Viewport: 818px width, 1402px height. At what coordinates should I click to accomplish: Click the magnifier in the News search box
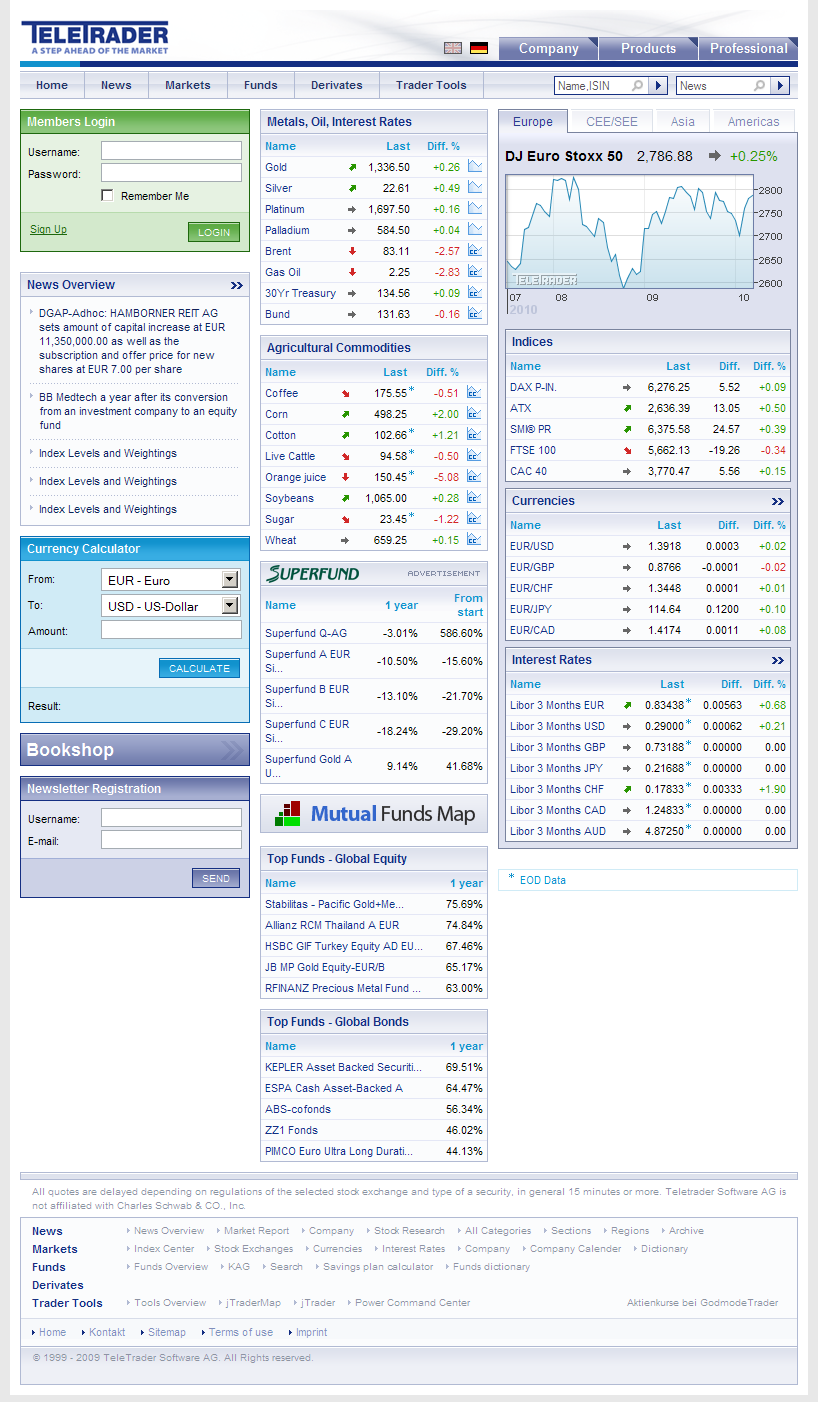coord(760,86)
